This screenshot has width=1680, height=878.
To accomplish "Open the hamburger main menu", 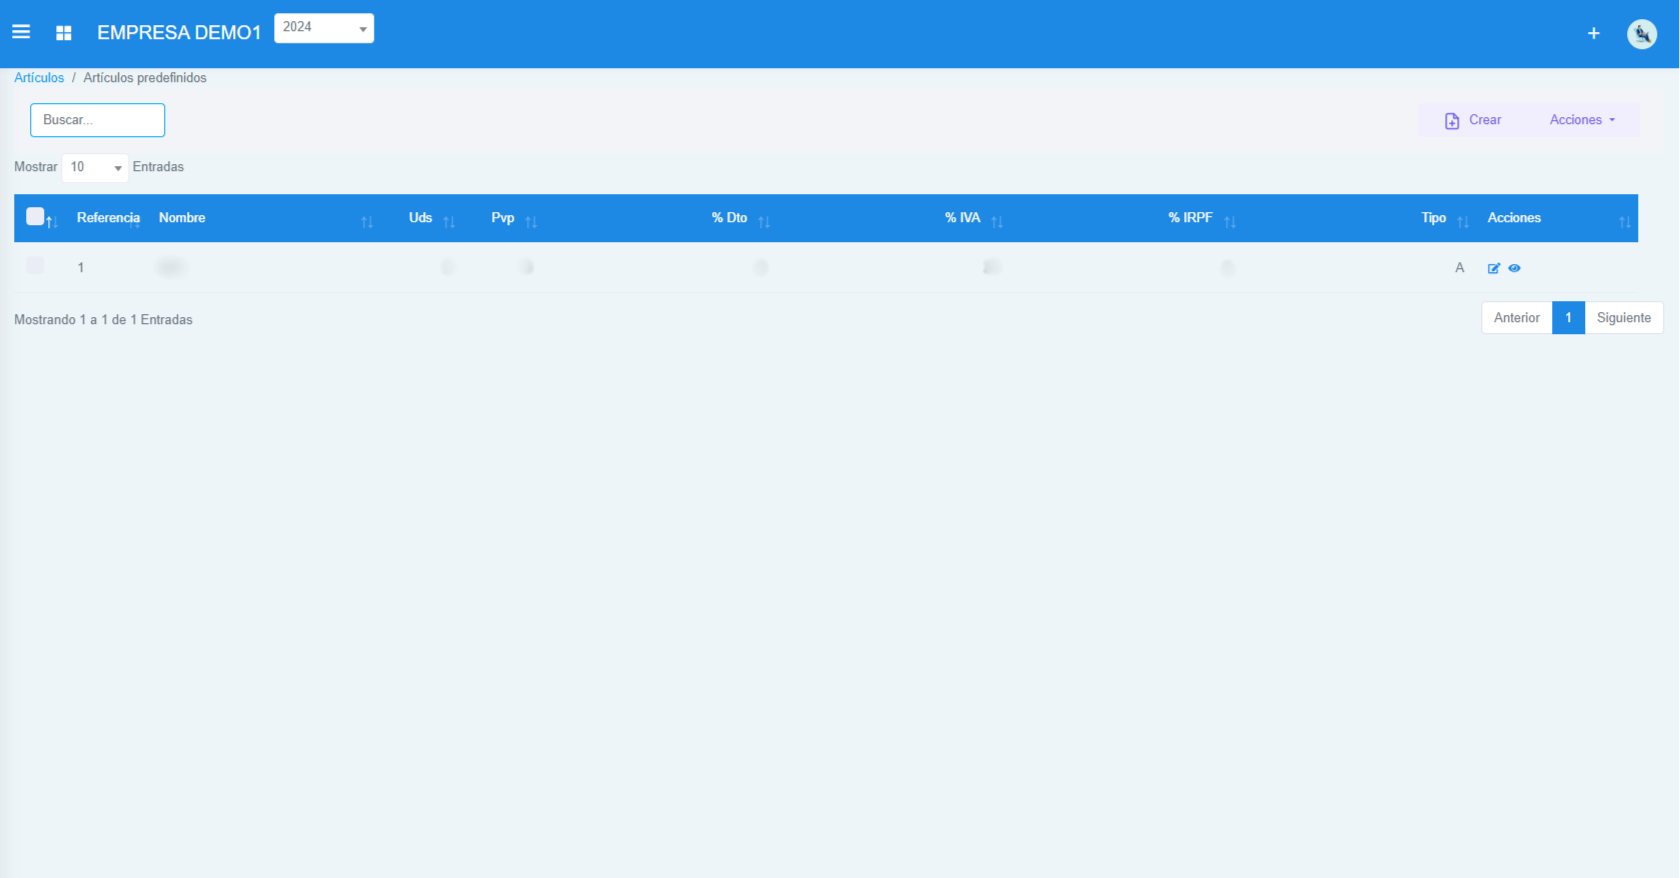I will (x=21, y=32).
